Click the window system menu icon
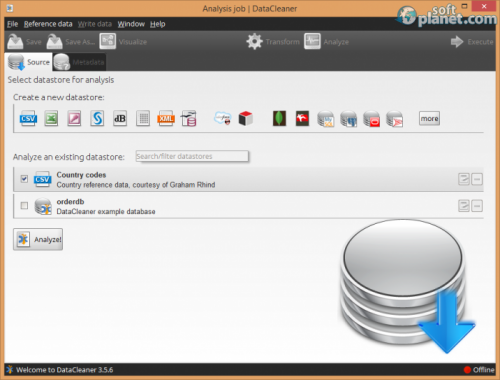This screenshot has width=500, height=380. tap(10, 8)
